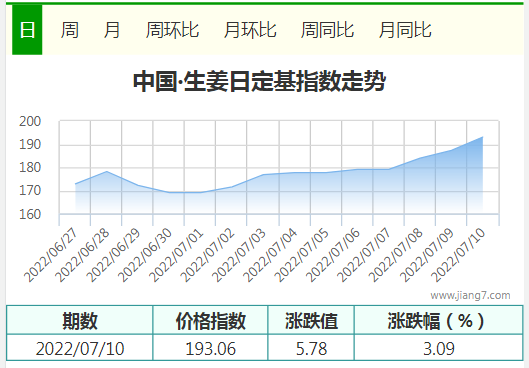Click the 2022/07/08 x-axis date label

point(396,255)
